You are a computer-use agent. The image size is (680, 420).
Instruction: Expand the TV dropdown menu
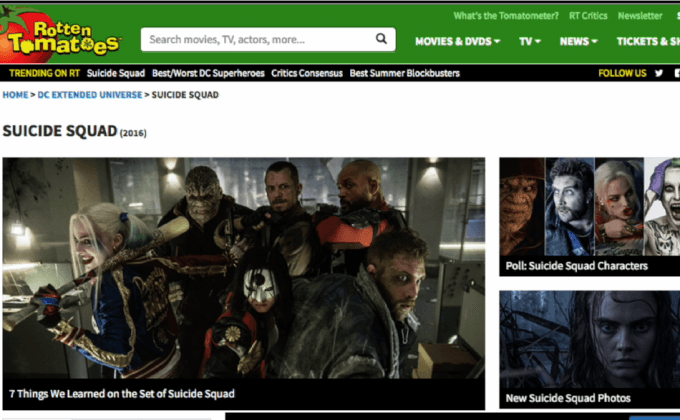(x=529, y=41)
